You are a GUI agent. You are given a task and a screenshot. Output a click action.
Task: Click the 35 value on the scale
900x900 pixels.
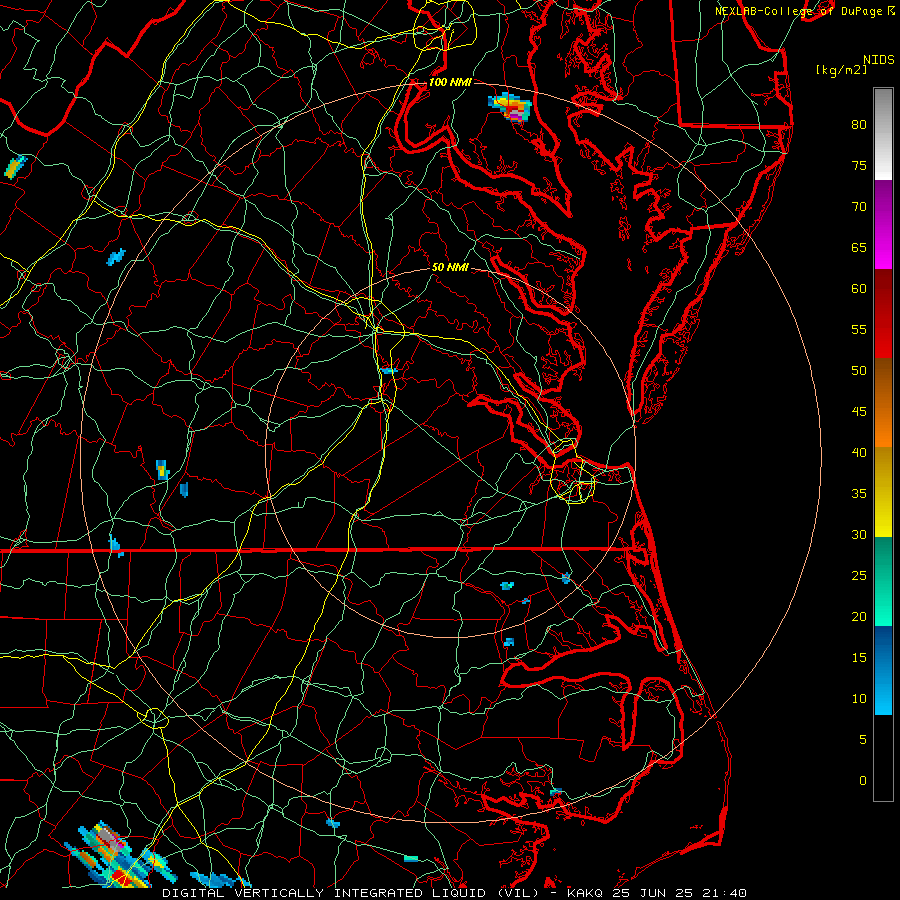pos(859,494)
